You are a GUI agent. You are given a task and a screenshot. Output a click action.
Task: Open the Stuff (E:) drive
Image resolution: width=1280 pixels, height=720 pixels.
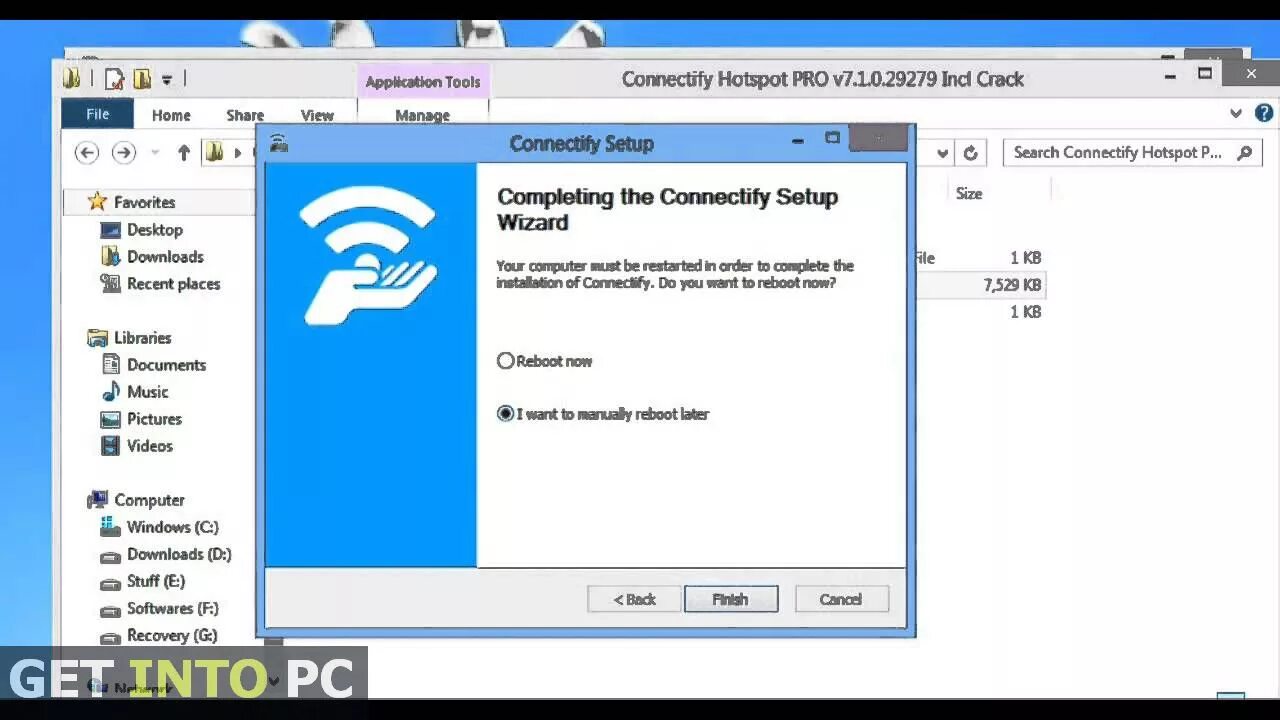[155, 580]
